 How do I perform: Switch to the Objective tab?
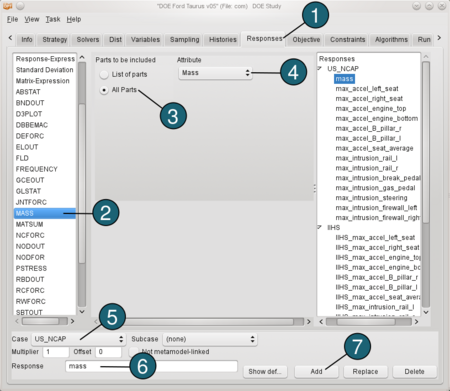coord(306,40)
